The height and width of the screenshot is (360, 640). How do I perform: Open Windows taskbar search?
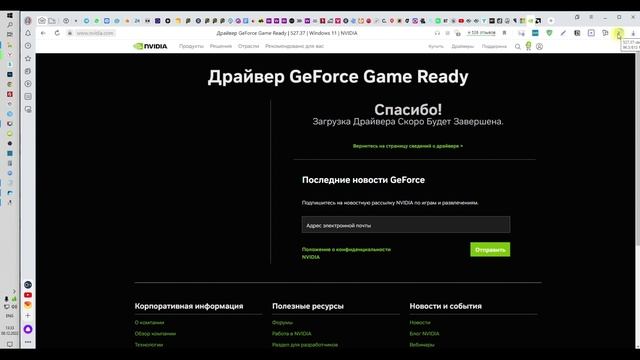(10, 25)
